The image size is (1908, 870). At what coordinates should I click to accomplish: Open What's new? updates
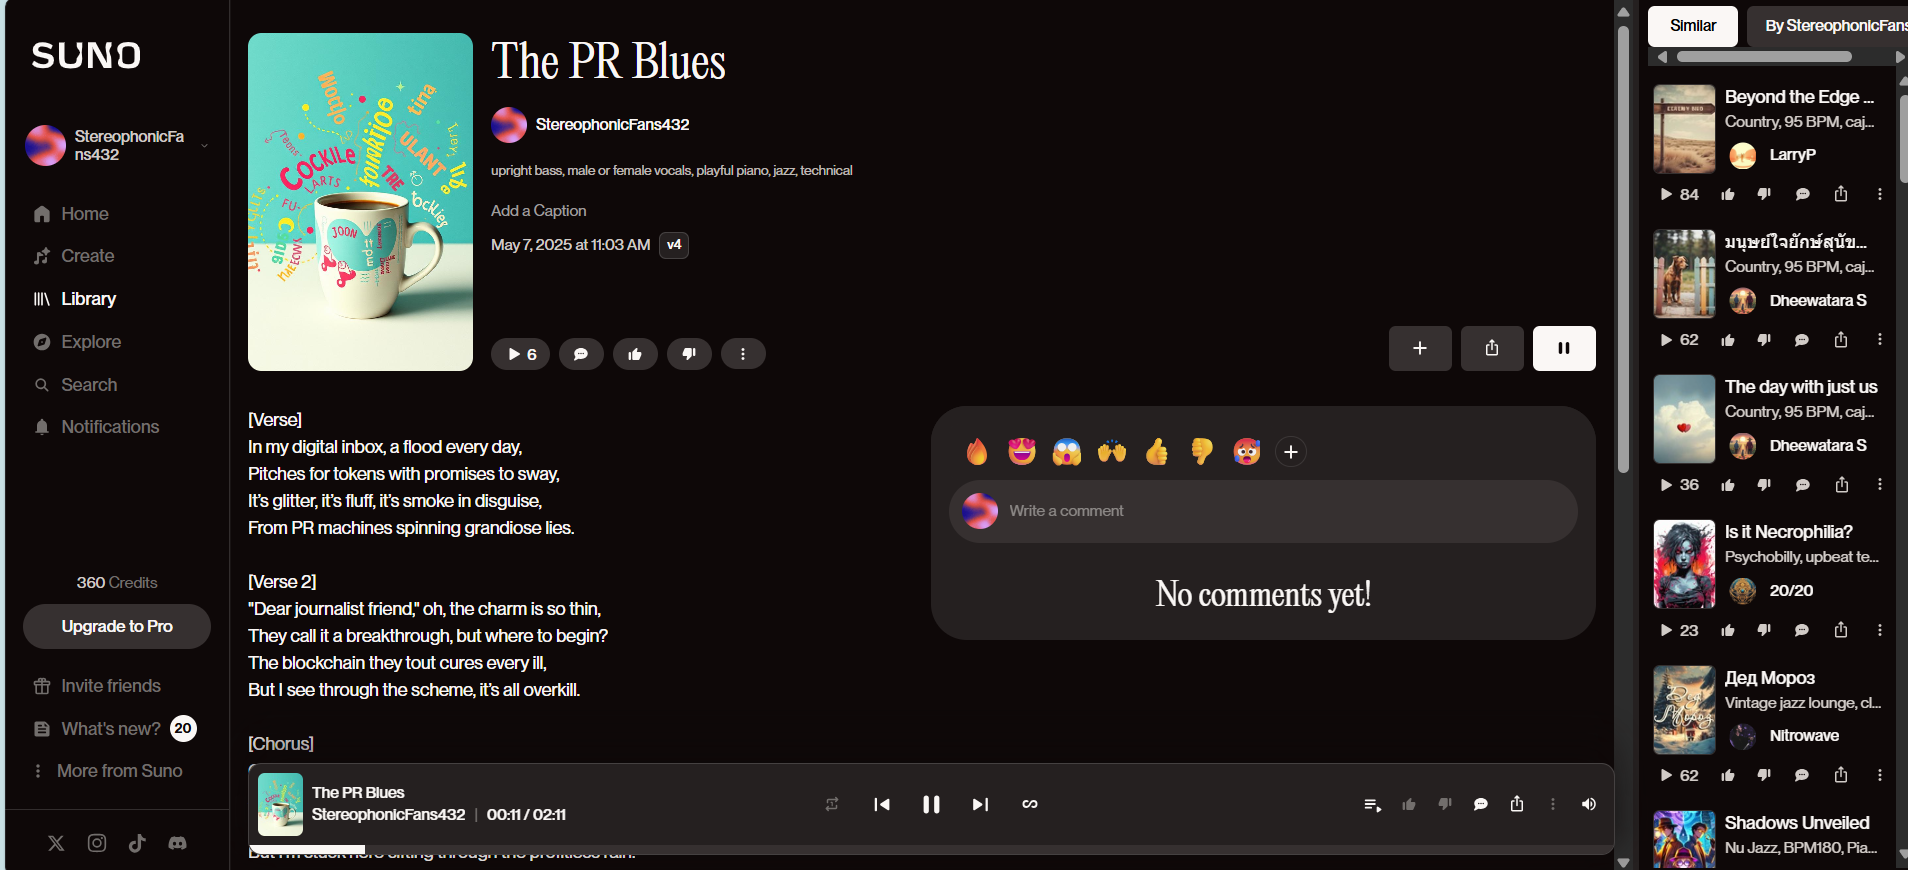(113, 729)
